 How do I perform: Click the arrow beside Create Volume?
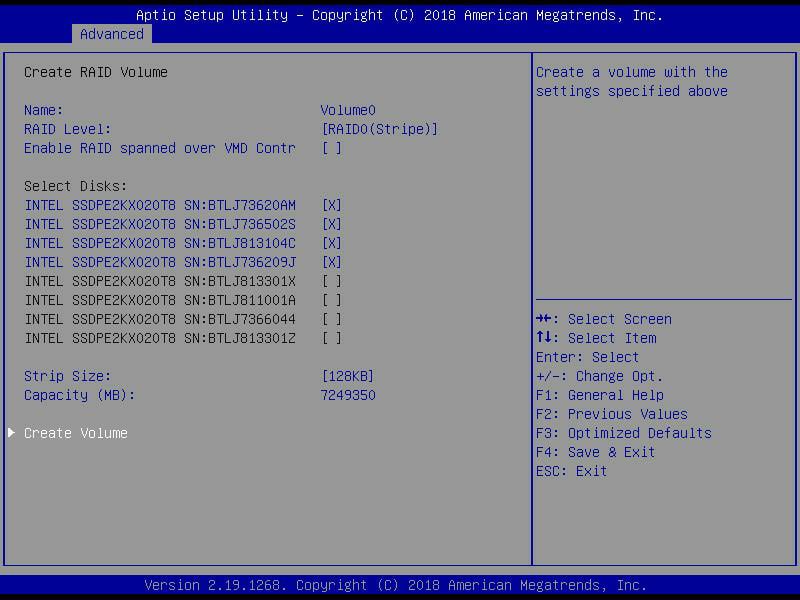[x=12, y=433]
